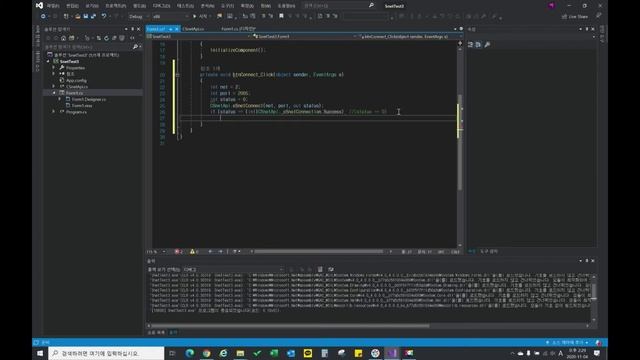Click the Undo arrow in toolbar
640x360 pixels.
click(x=104, y=16)
